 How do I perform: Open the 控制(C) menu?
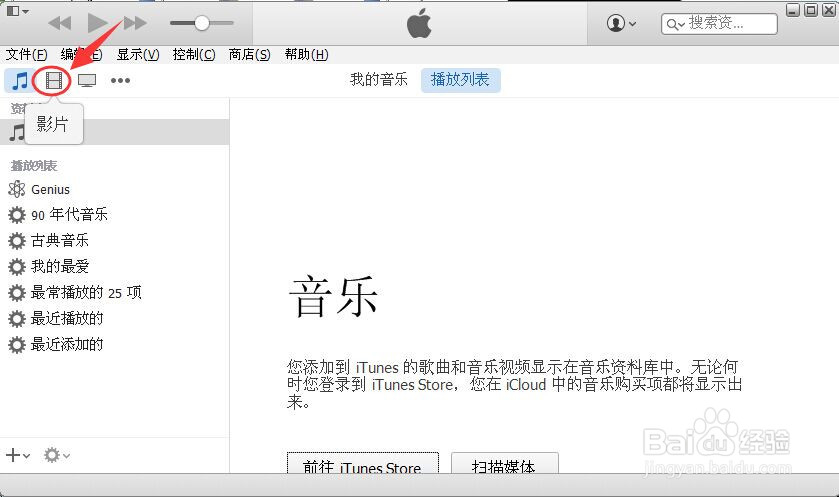tap(194, 55)
